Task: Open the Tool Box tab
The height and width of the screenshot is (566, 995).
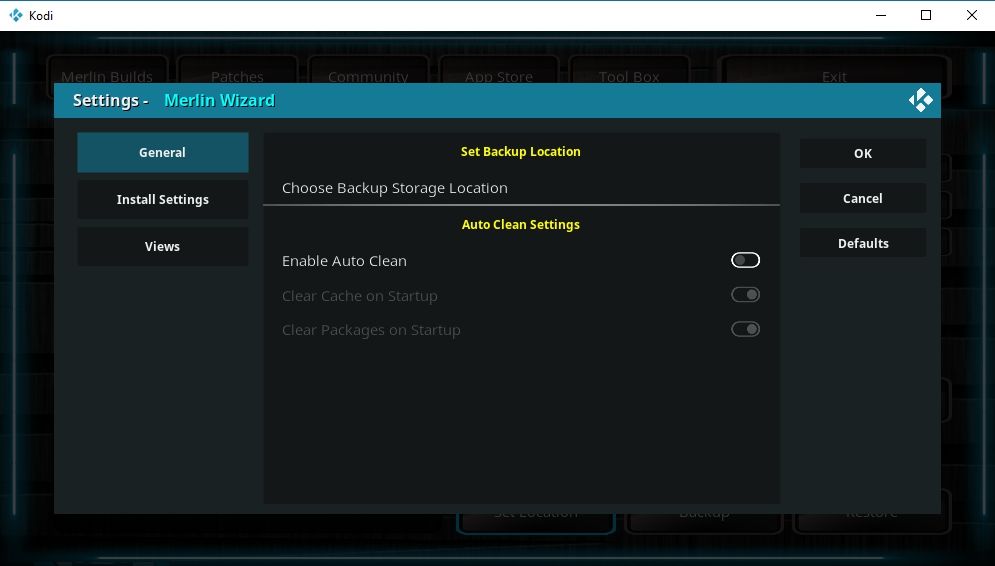Action: [629, 75]
